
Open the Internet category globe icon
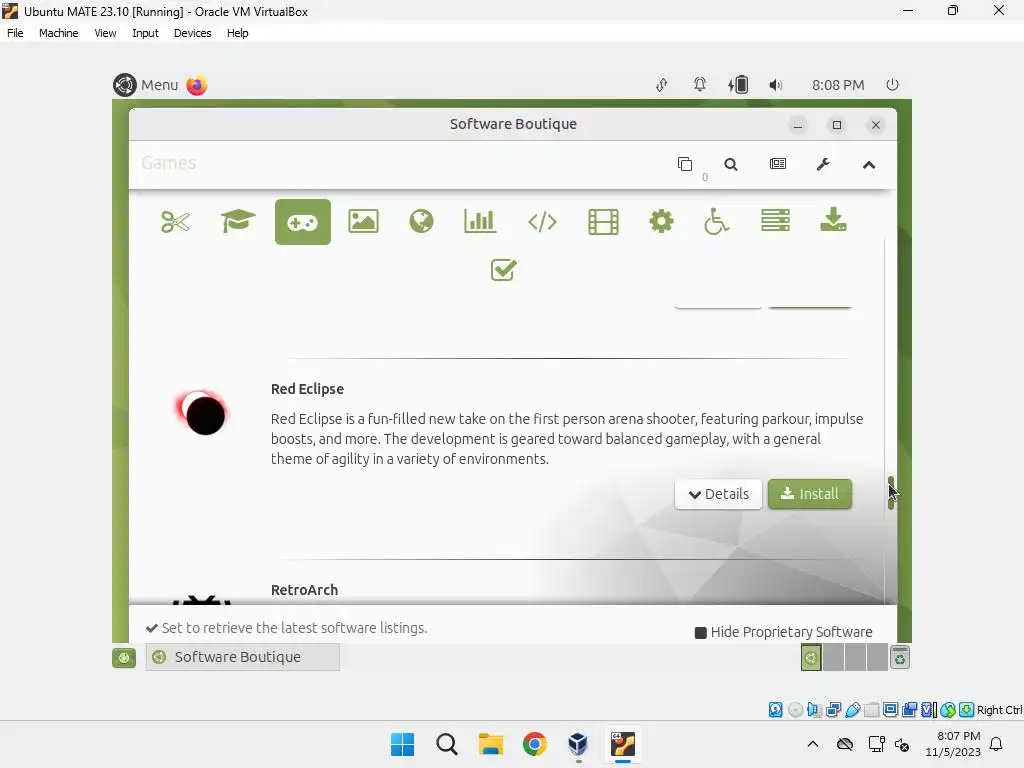[421, 221]
